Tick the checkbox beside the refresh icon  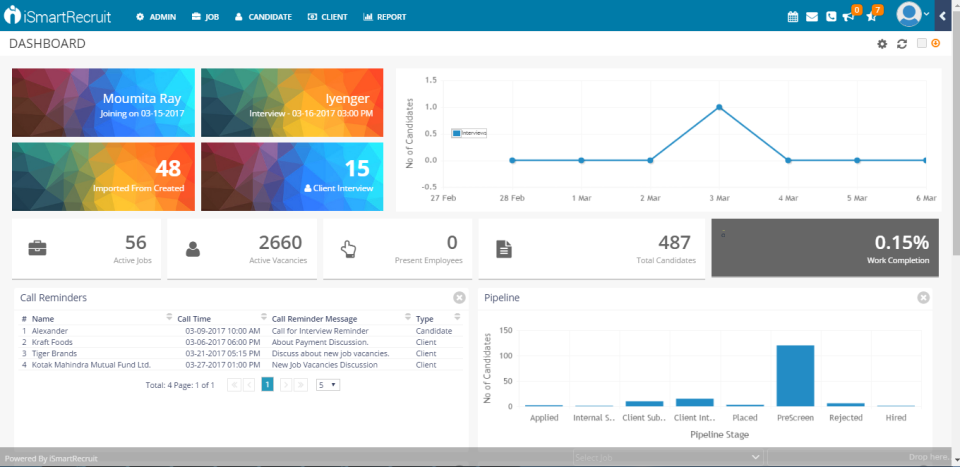921,44
